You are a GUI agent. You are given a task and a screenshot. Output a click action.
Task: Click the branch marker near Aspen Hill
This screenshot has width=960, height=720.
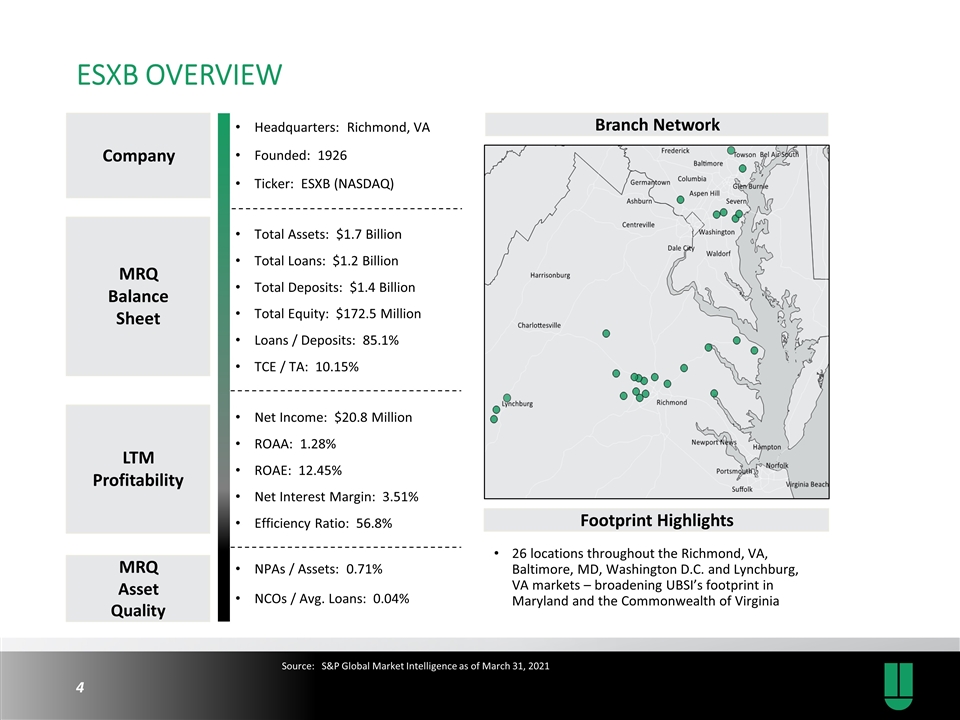[x=680, y=200]
